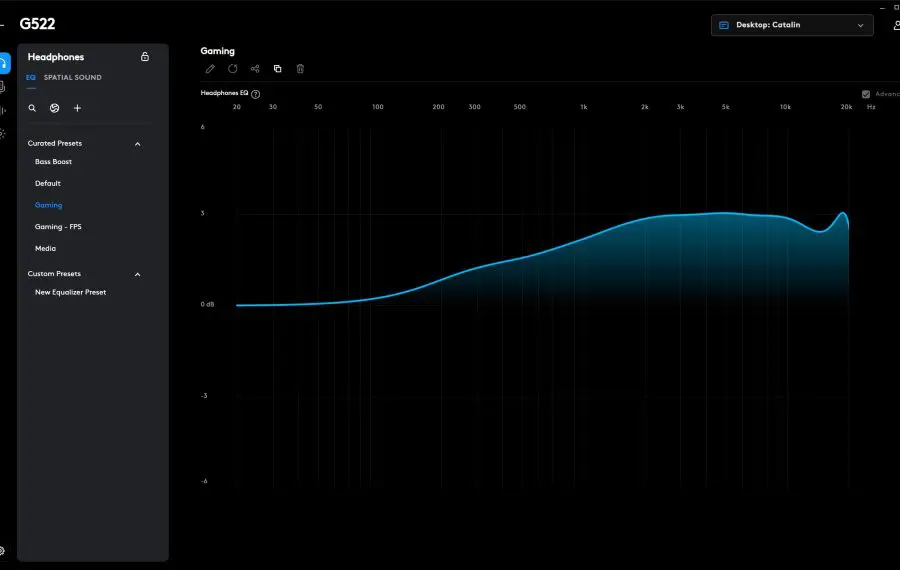
Task: Select the Bass Boost preset
Action: click(53, 162)
